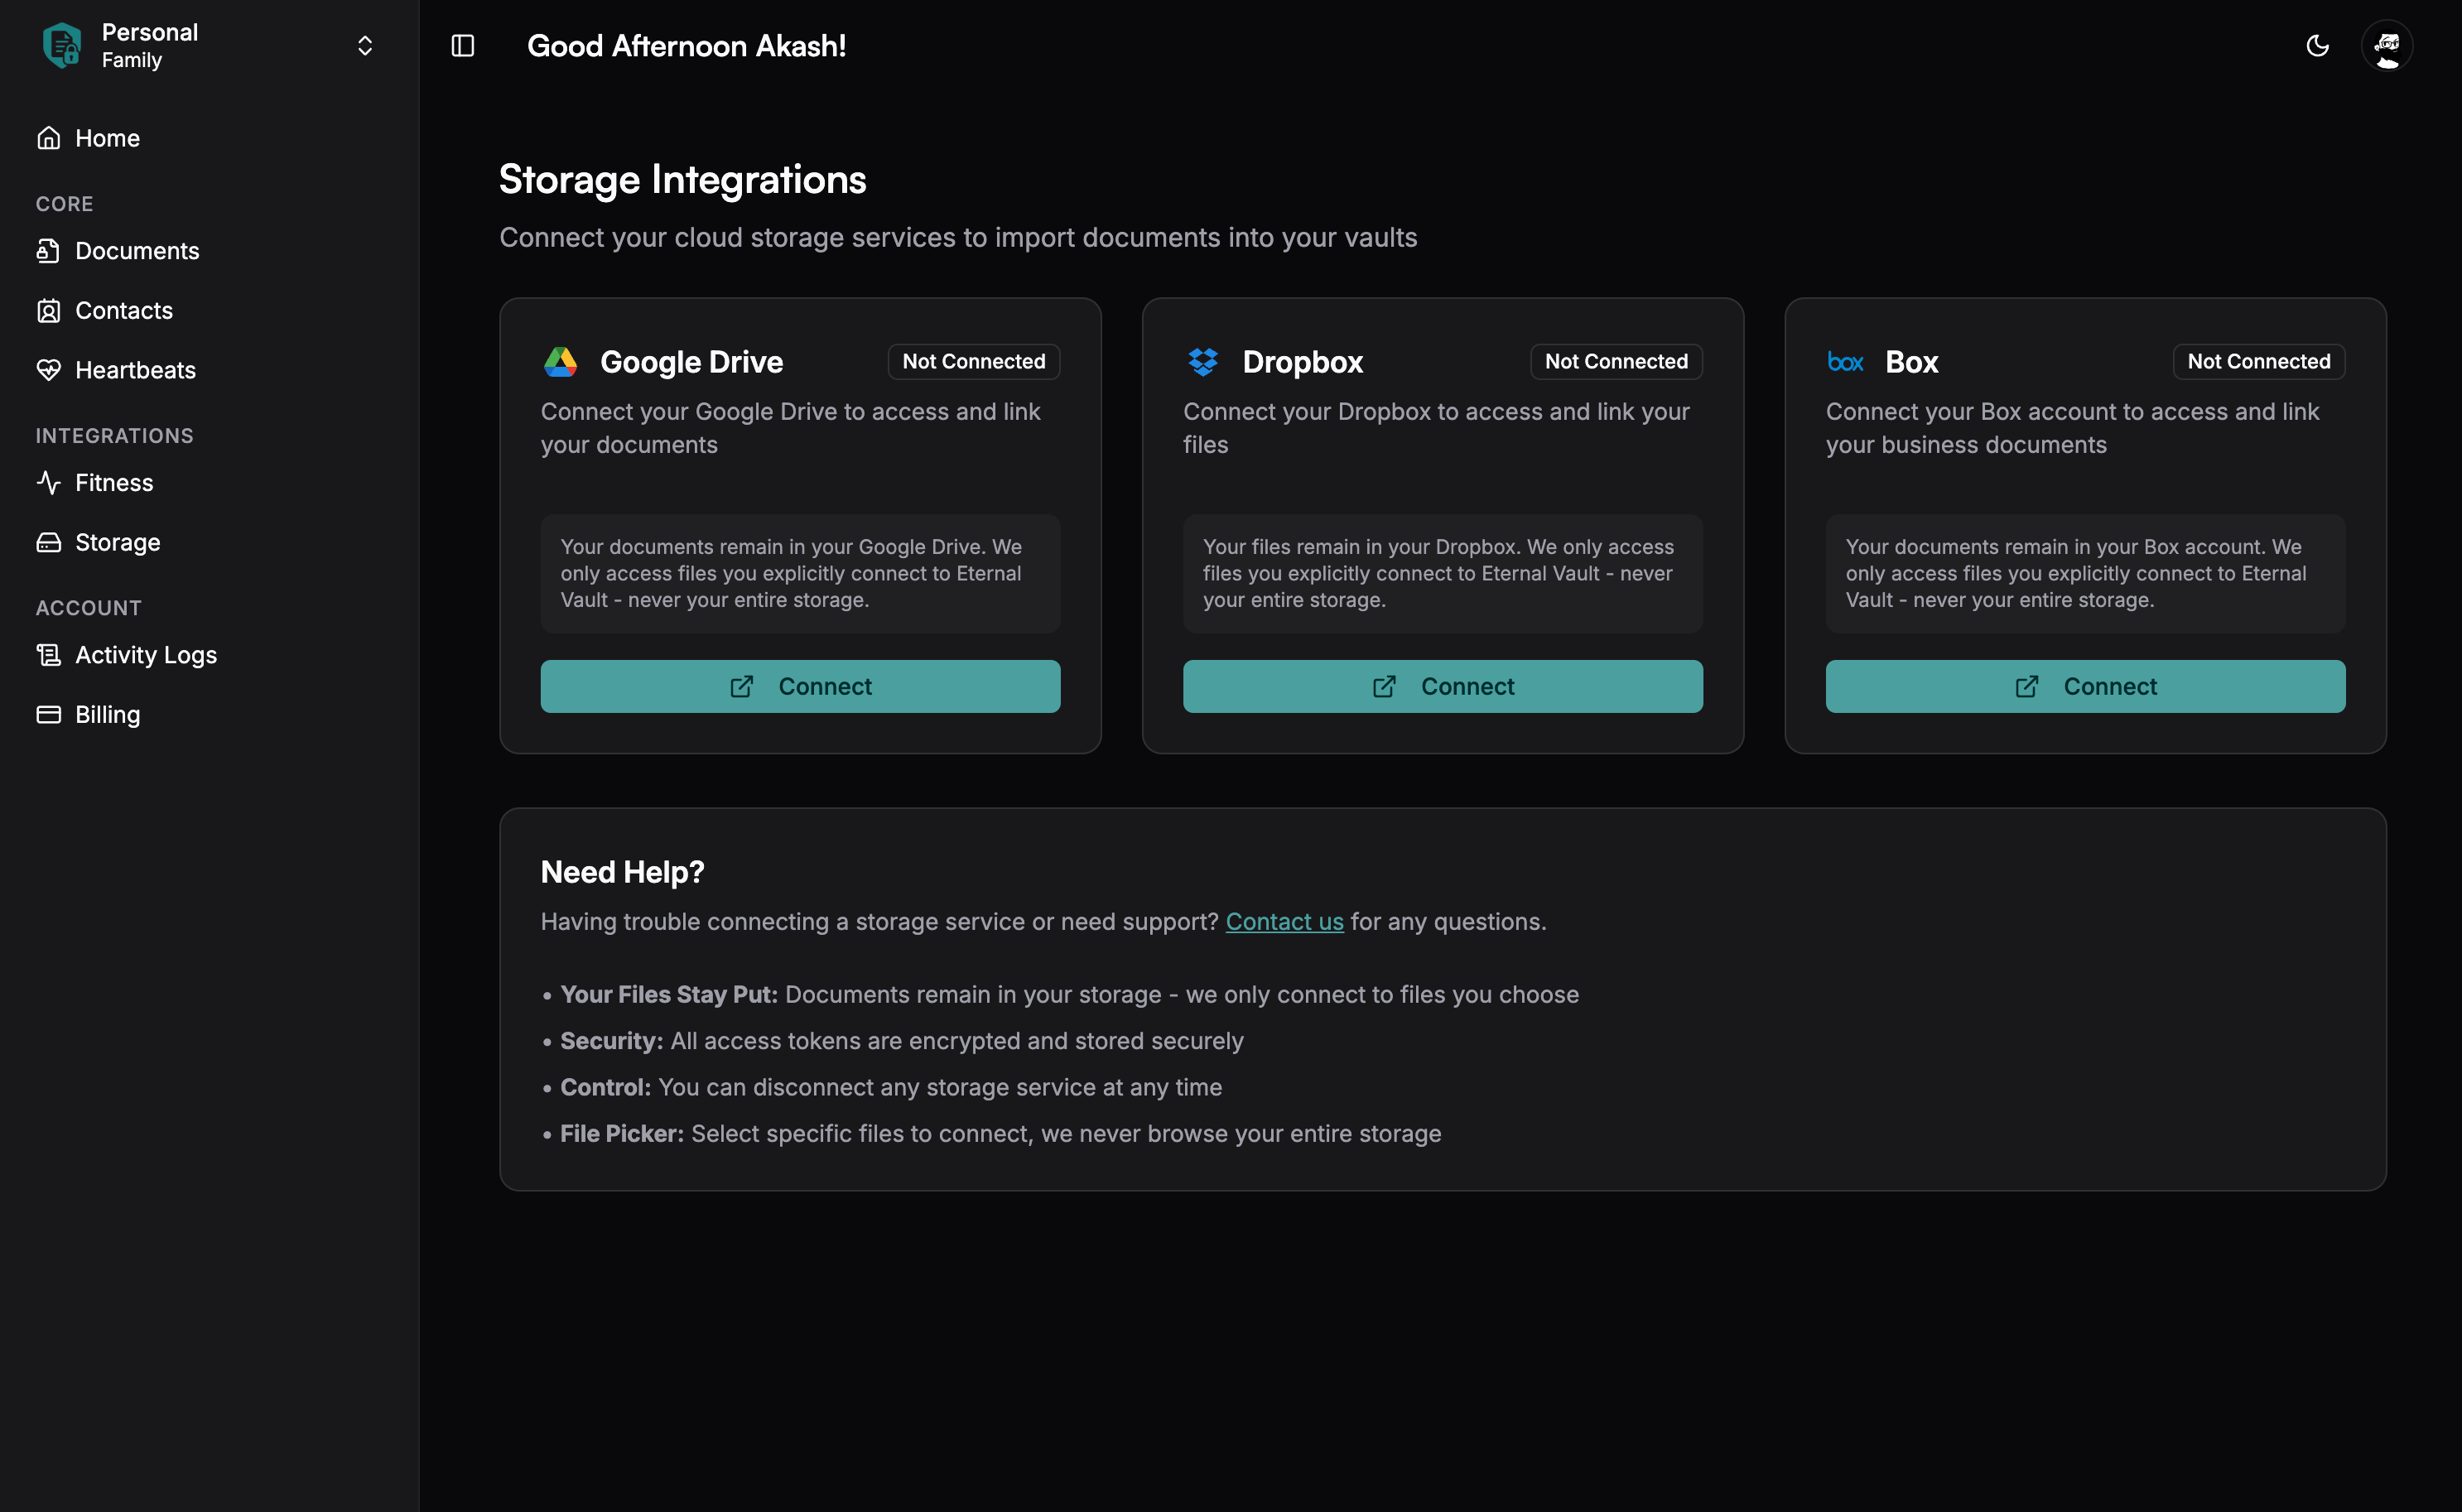Connect Box account

click(x=2085, y=686)
